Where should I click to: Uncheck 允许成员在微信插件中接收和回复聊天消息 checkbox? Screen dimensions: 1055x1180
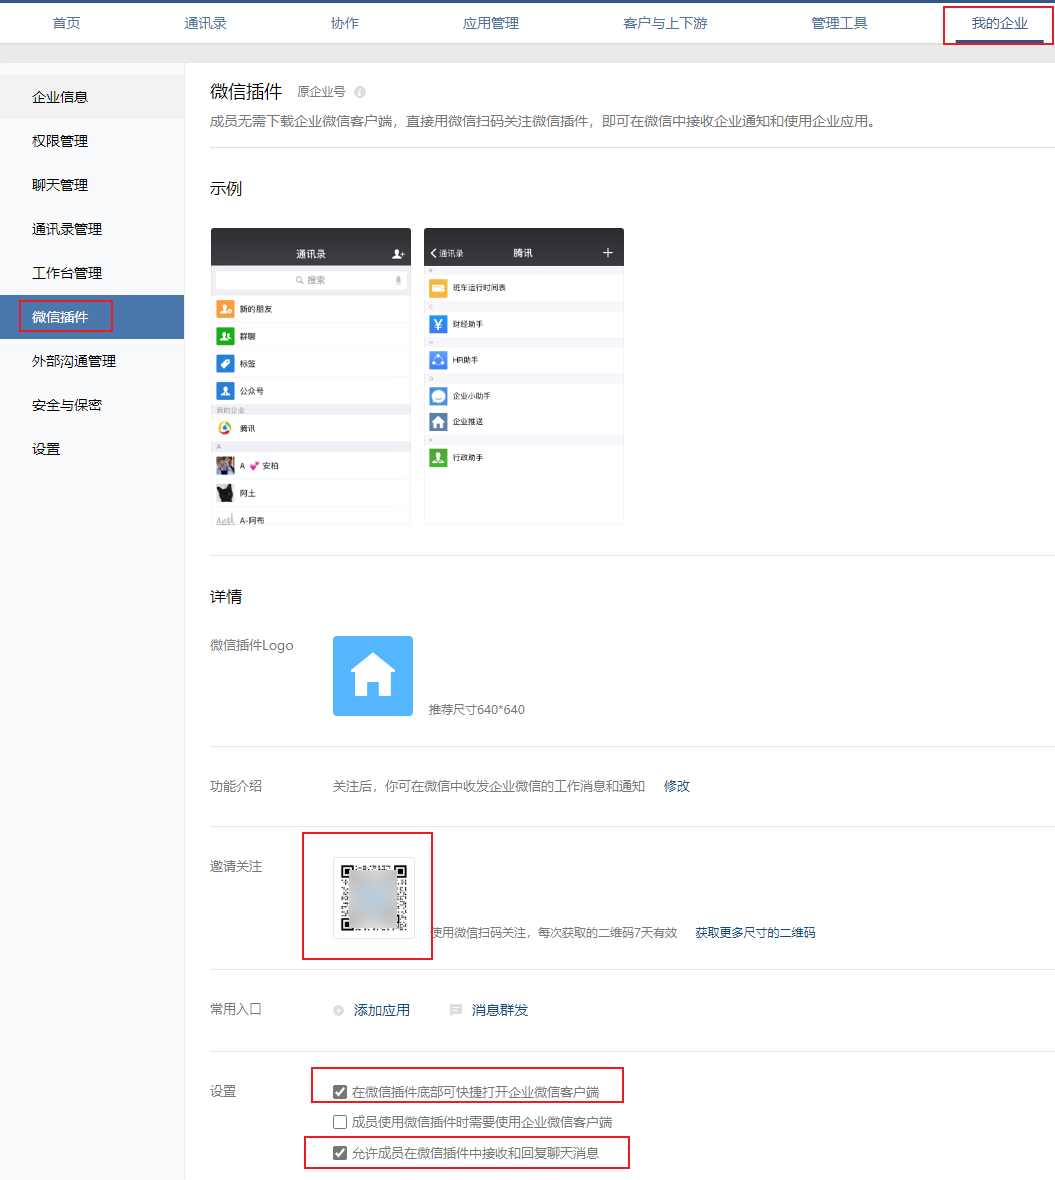pyautogui.click(x=340, y=1153)
